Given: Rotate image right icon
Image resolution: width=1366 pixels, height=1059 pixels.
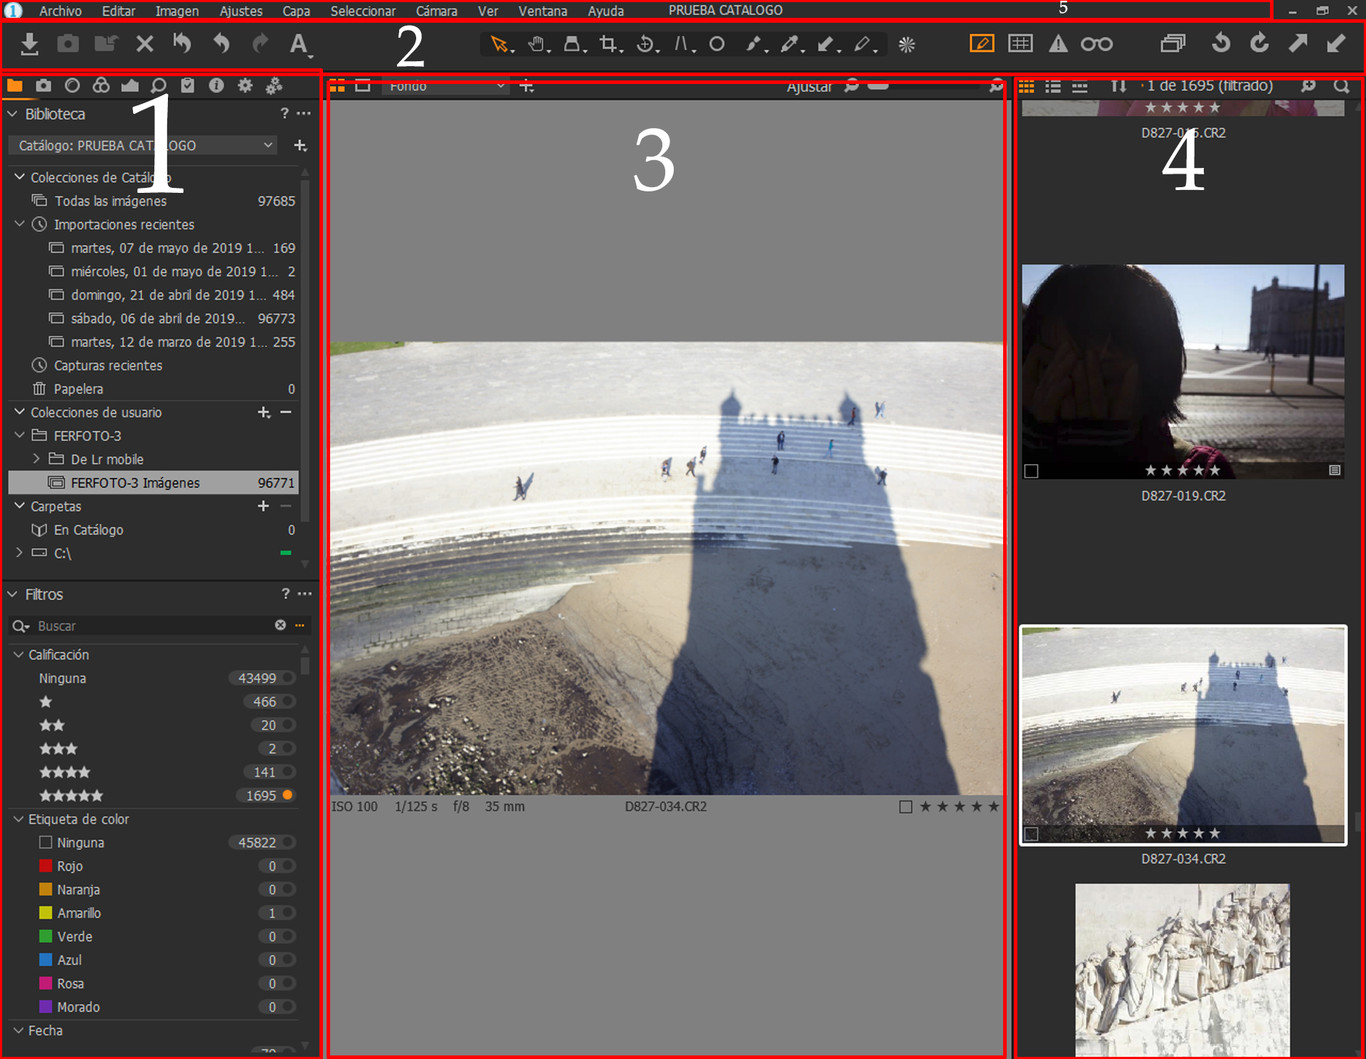Looking at the screenshot, I should click(1259, 44).
